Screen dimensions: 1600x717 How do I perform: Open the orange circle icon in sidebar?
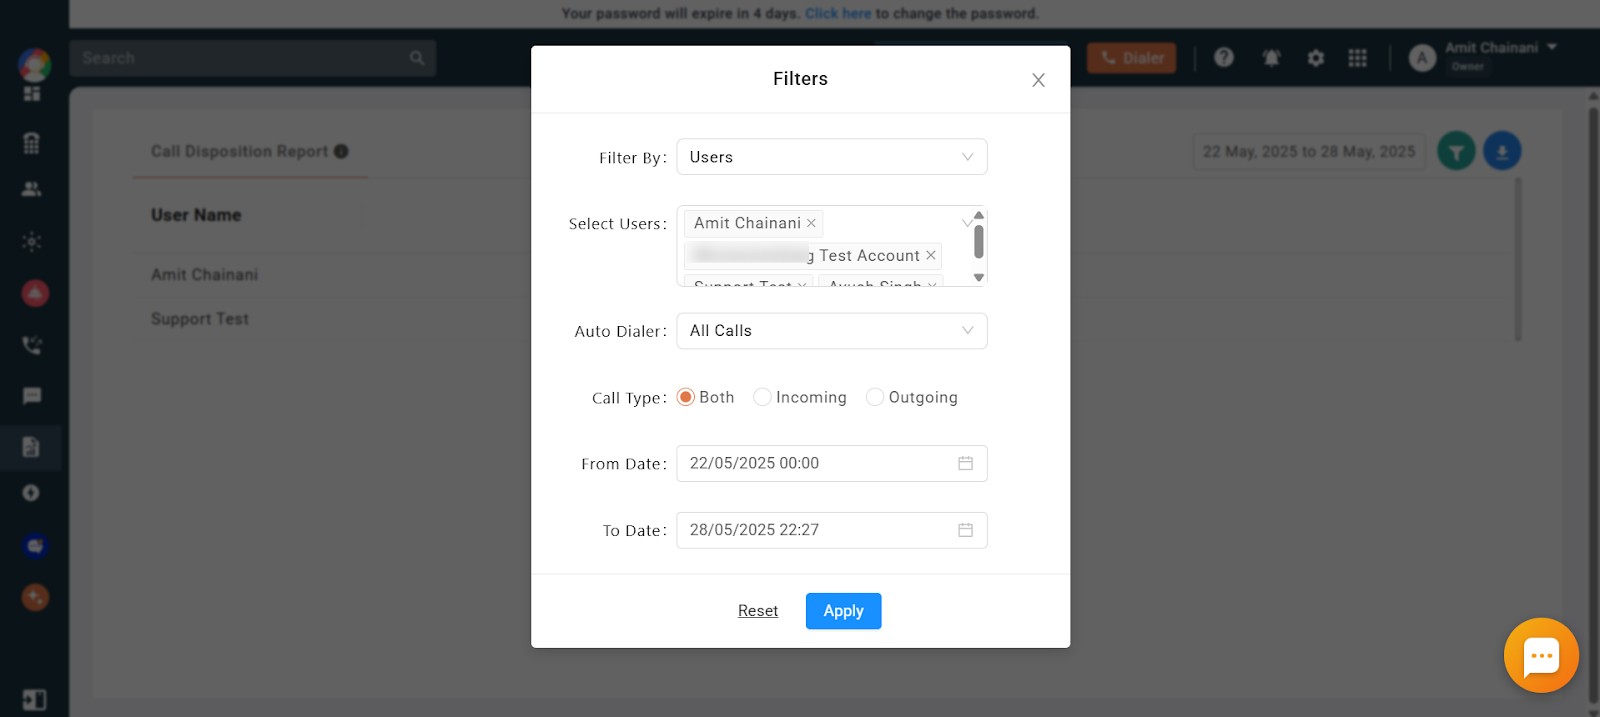click(35, 598)
